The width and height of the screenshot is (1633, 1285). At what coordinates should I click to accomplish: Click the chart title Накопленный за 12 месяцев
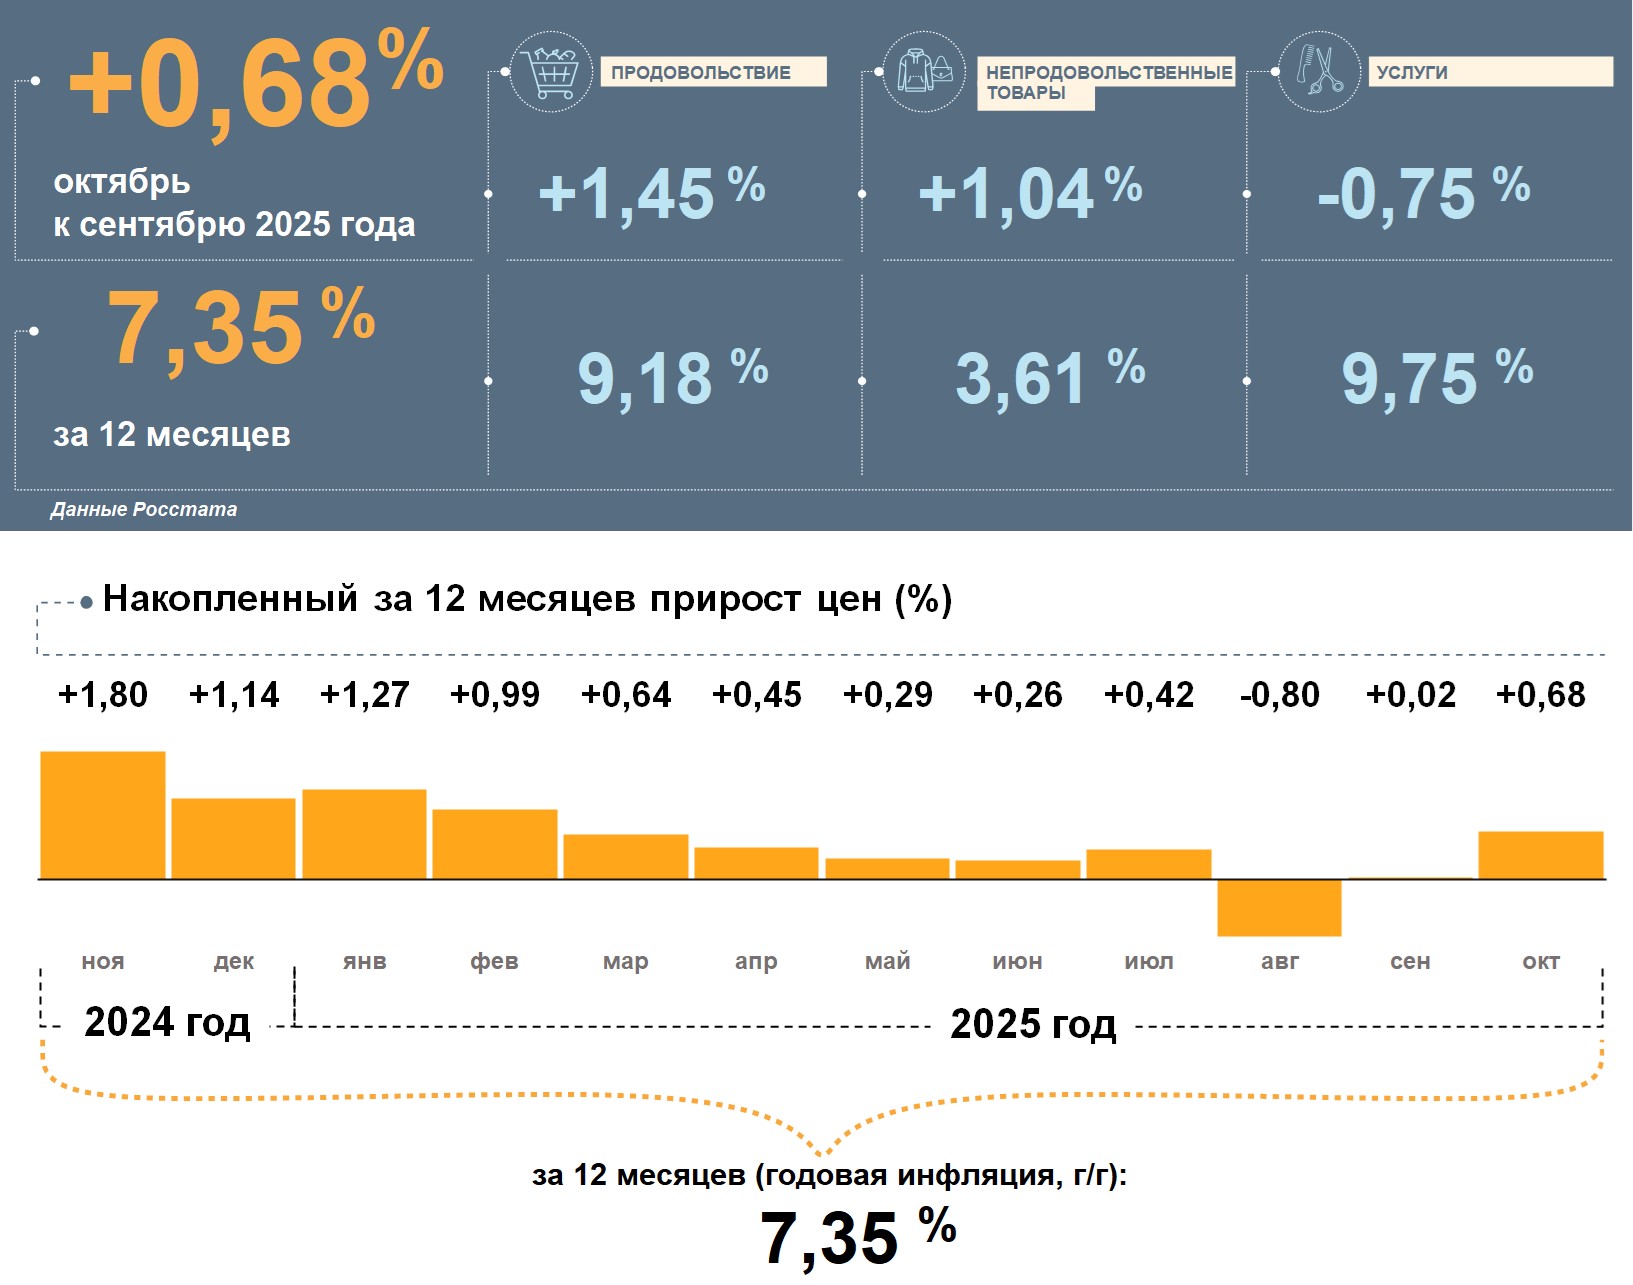[527, 599]
